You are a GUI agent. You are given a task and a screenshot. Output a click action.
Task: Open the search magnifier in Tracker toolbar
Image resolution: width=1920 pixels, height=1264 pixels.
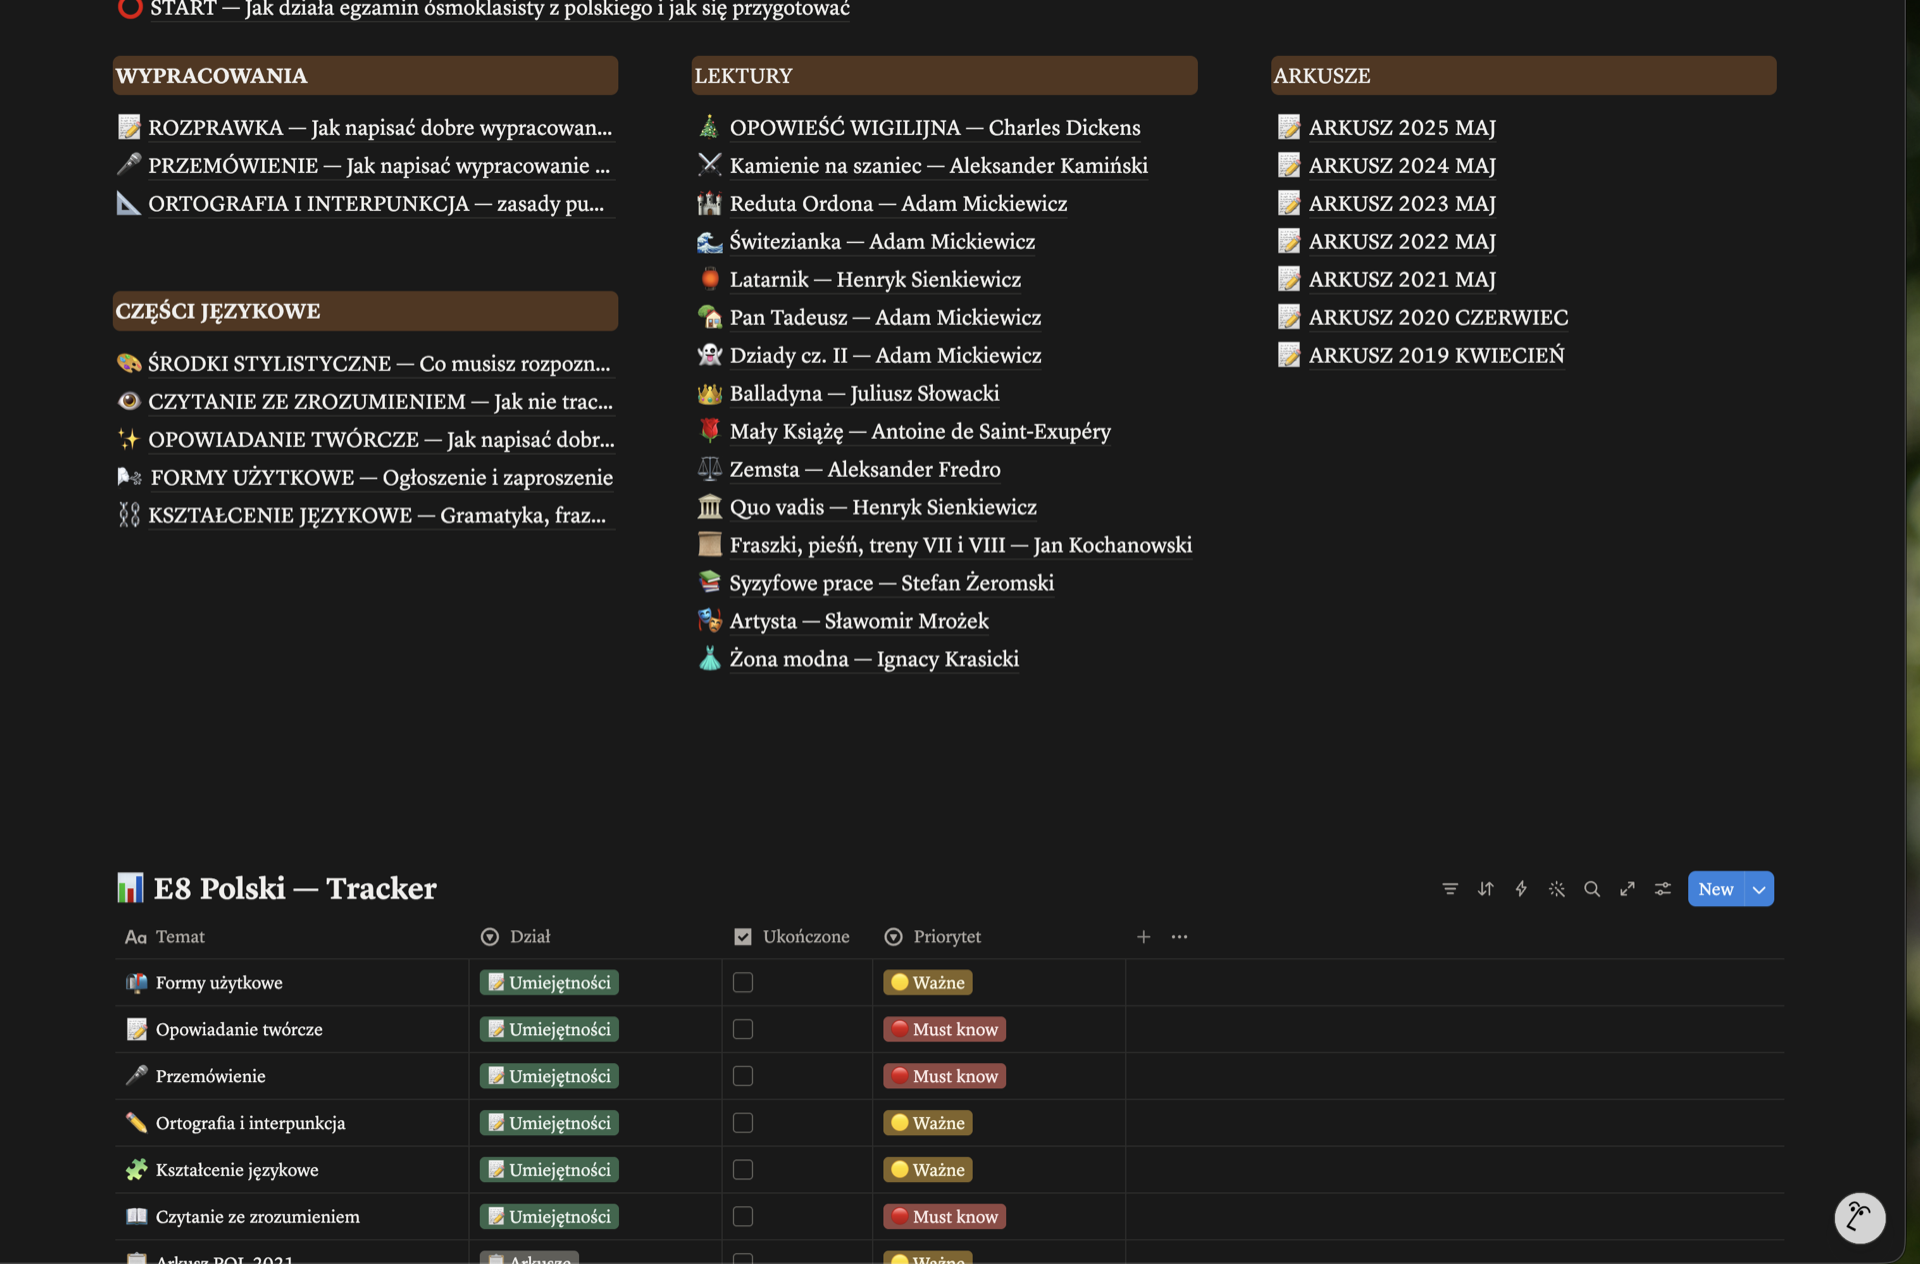(x=1592, y=889)
